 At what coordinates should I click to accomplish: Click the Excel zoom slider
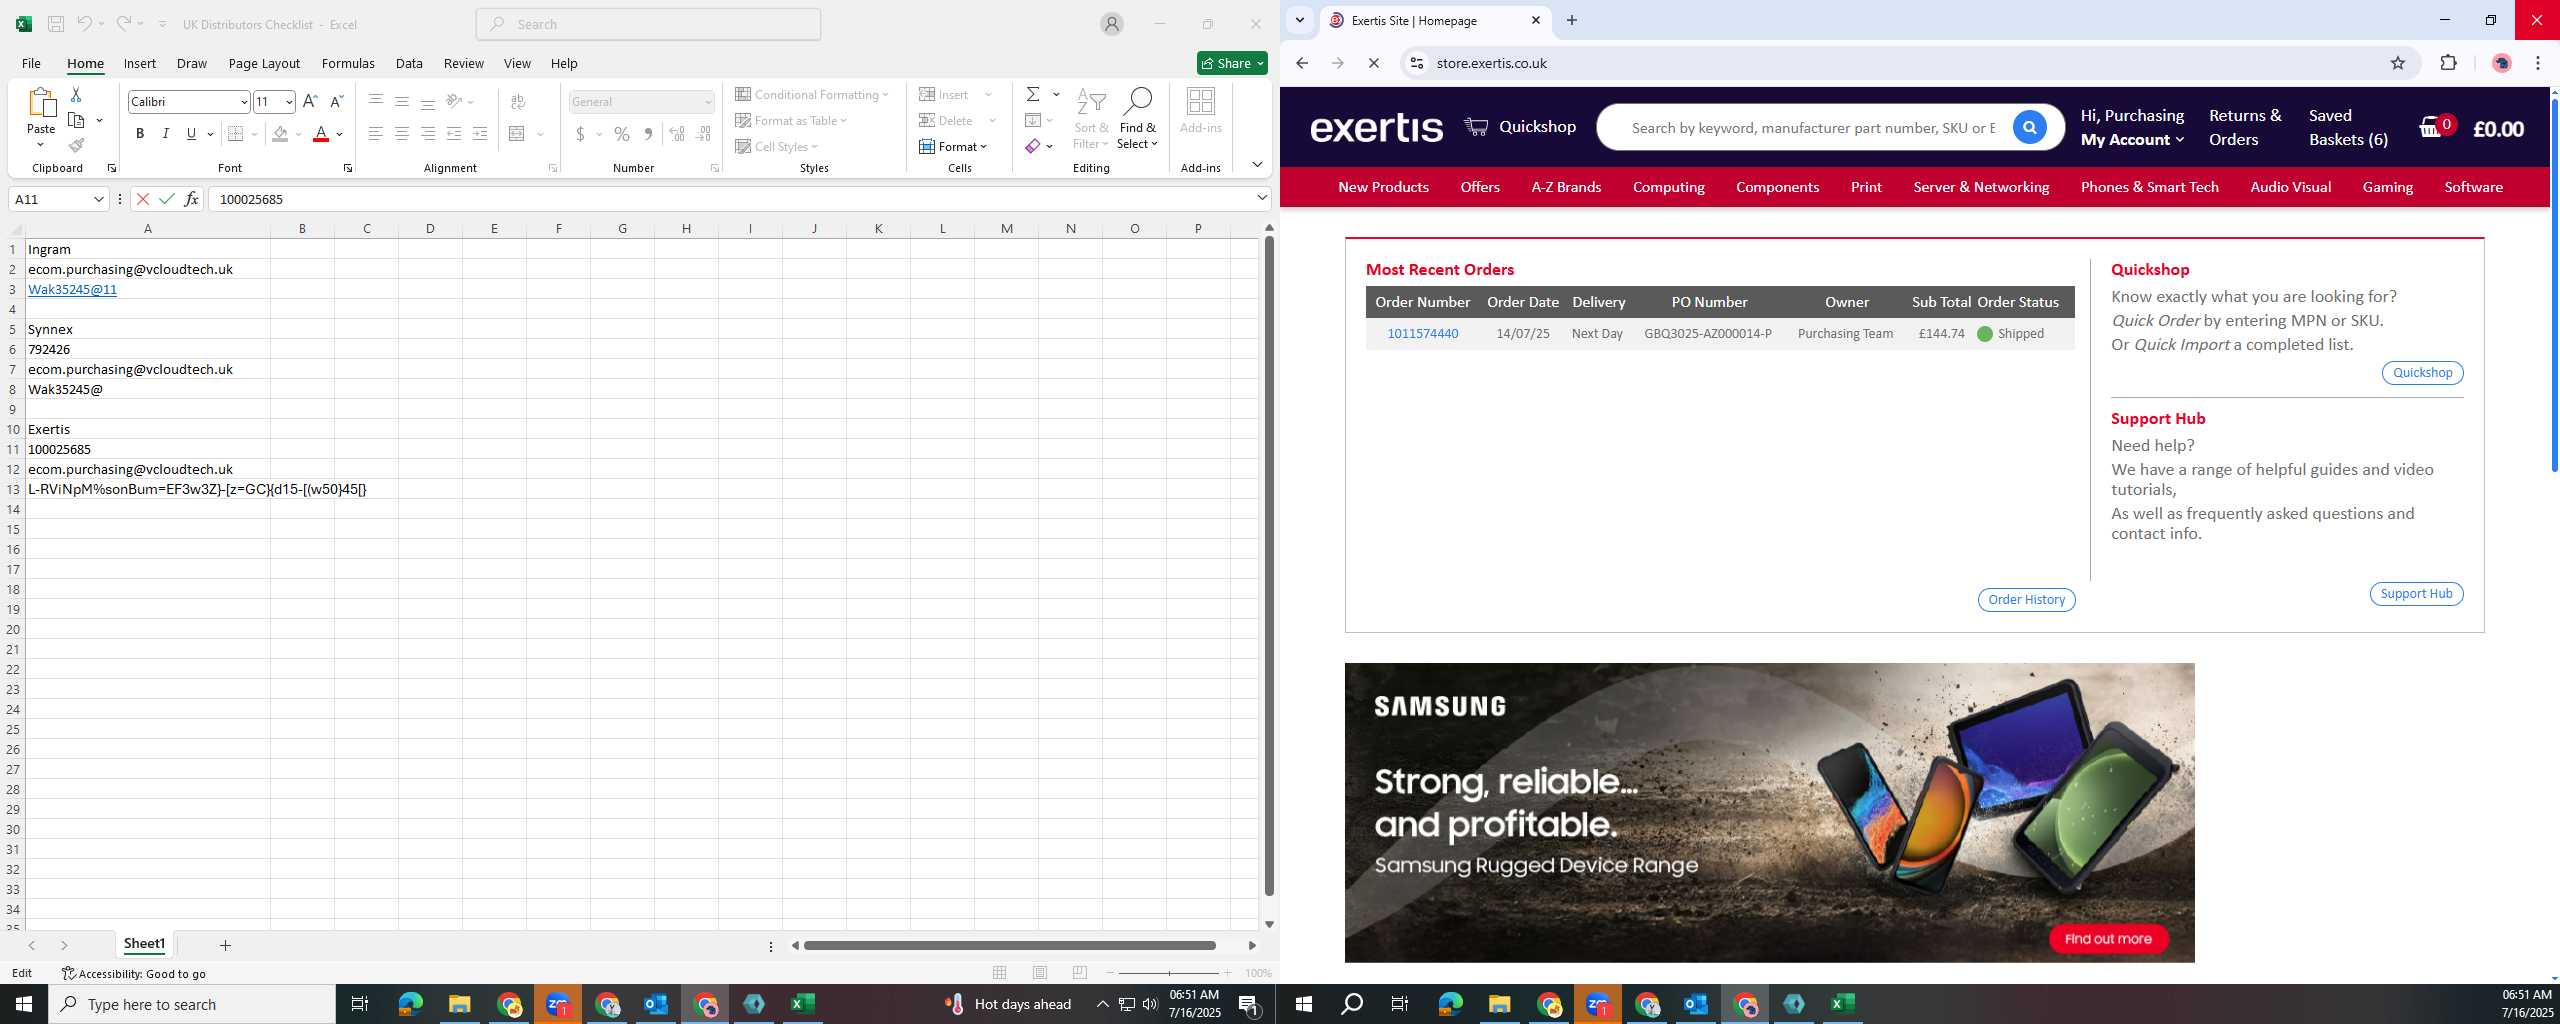click(1169, 973)
